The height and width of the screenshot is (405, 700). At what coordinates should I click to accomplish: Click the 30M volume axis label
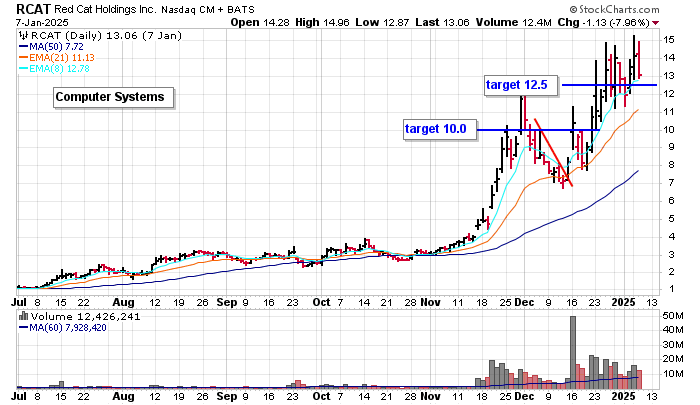(x=673, y=345)
